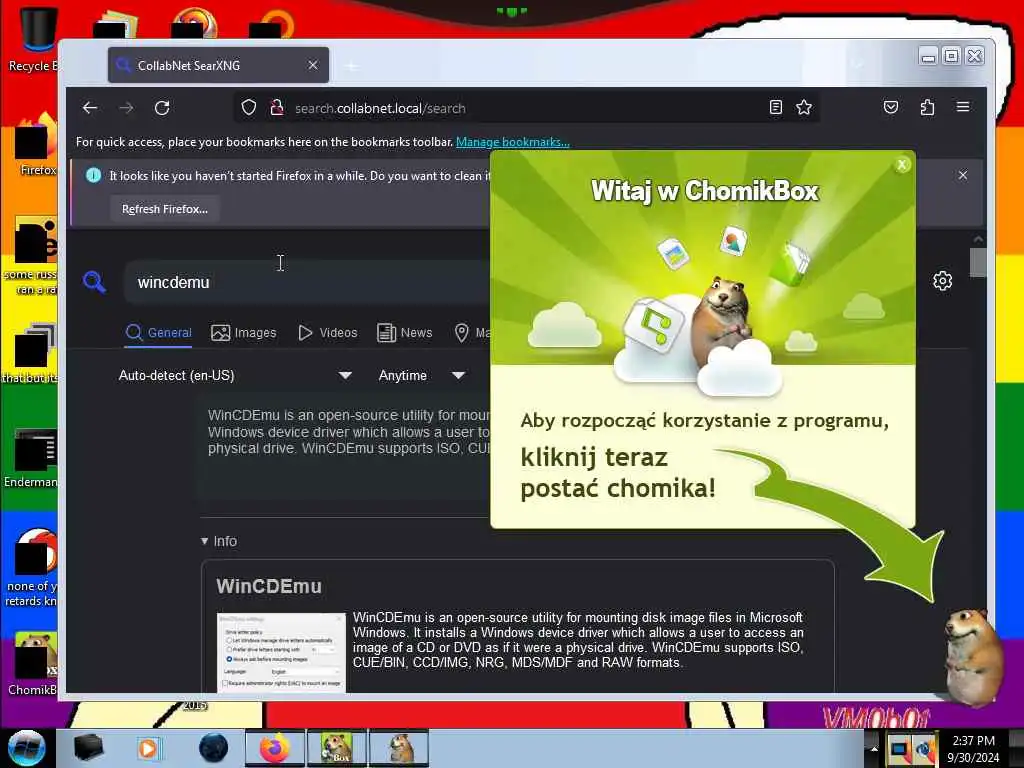Open the Auto-detect (en-US) language dropdown
The height and width of the screenshot is (768, 1024).
point(235,376)
